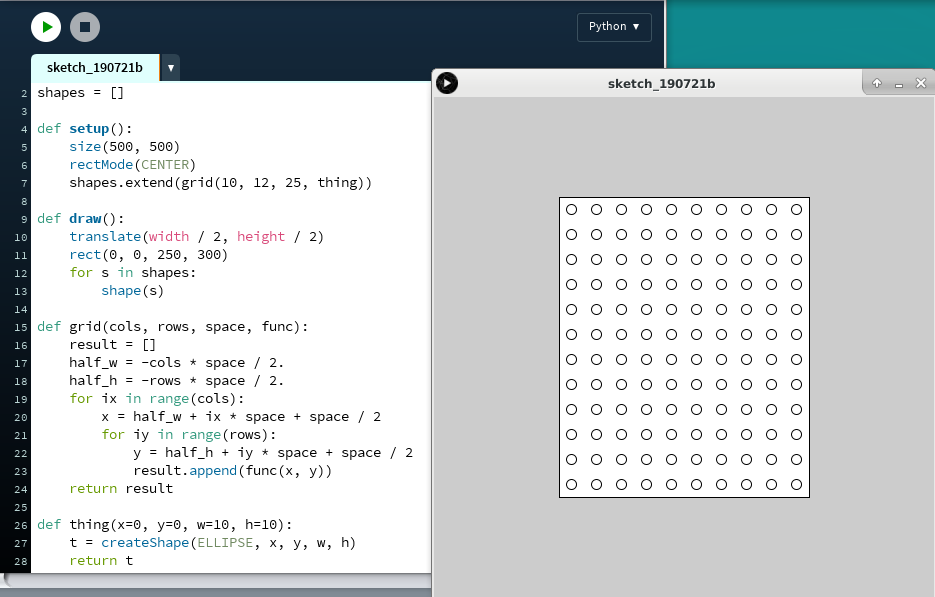Click the bottom-right circle in the grid
935x597 pixels.
pos(797,485)
